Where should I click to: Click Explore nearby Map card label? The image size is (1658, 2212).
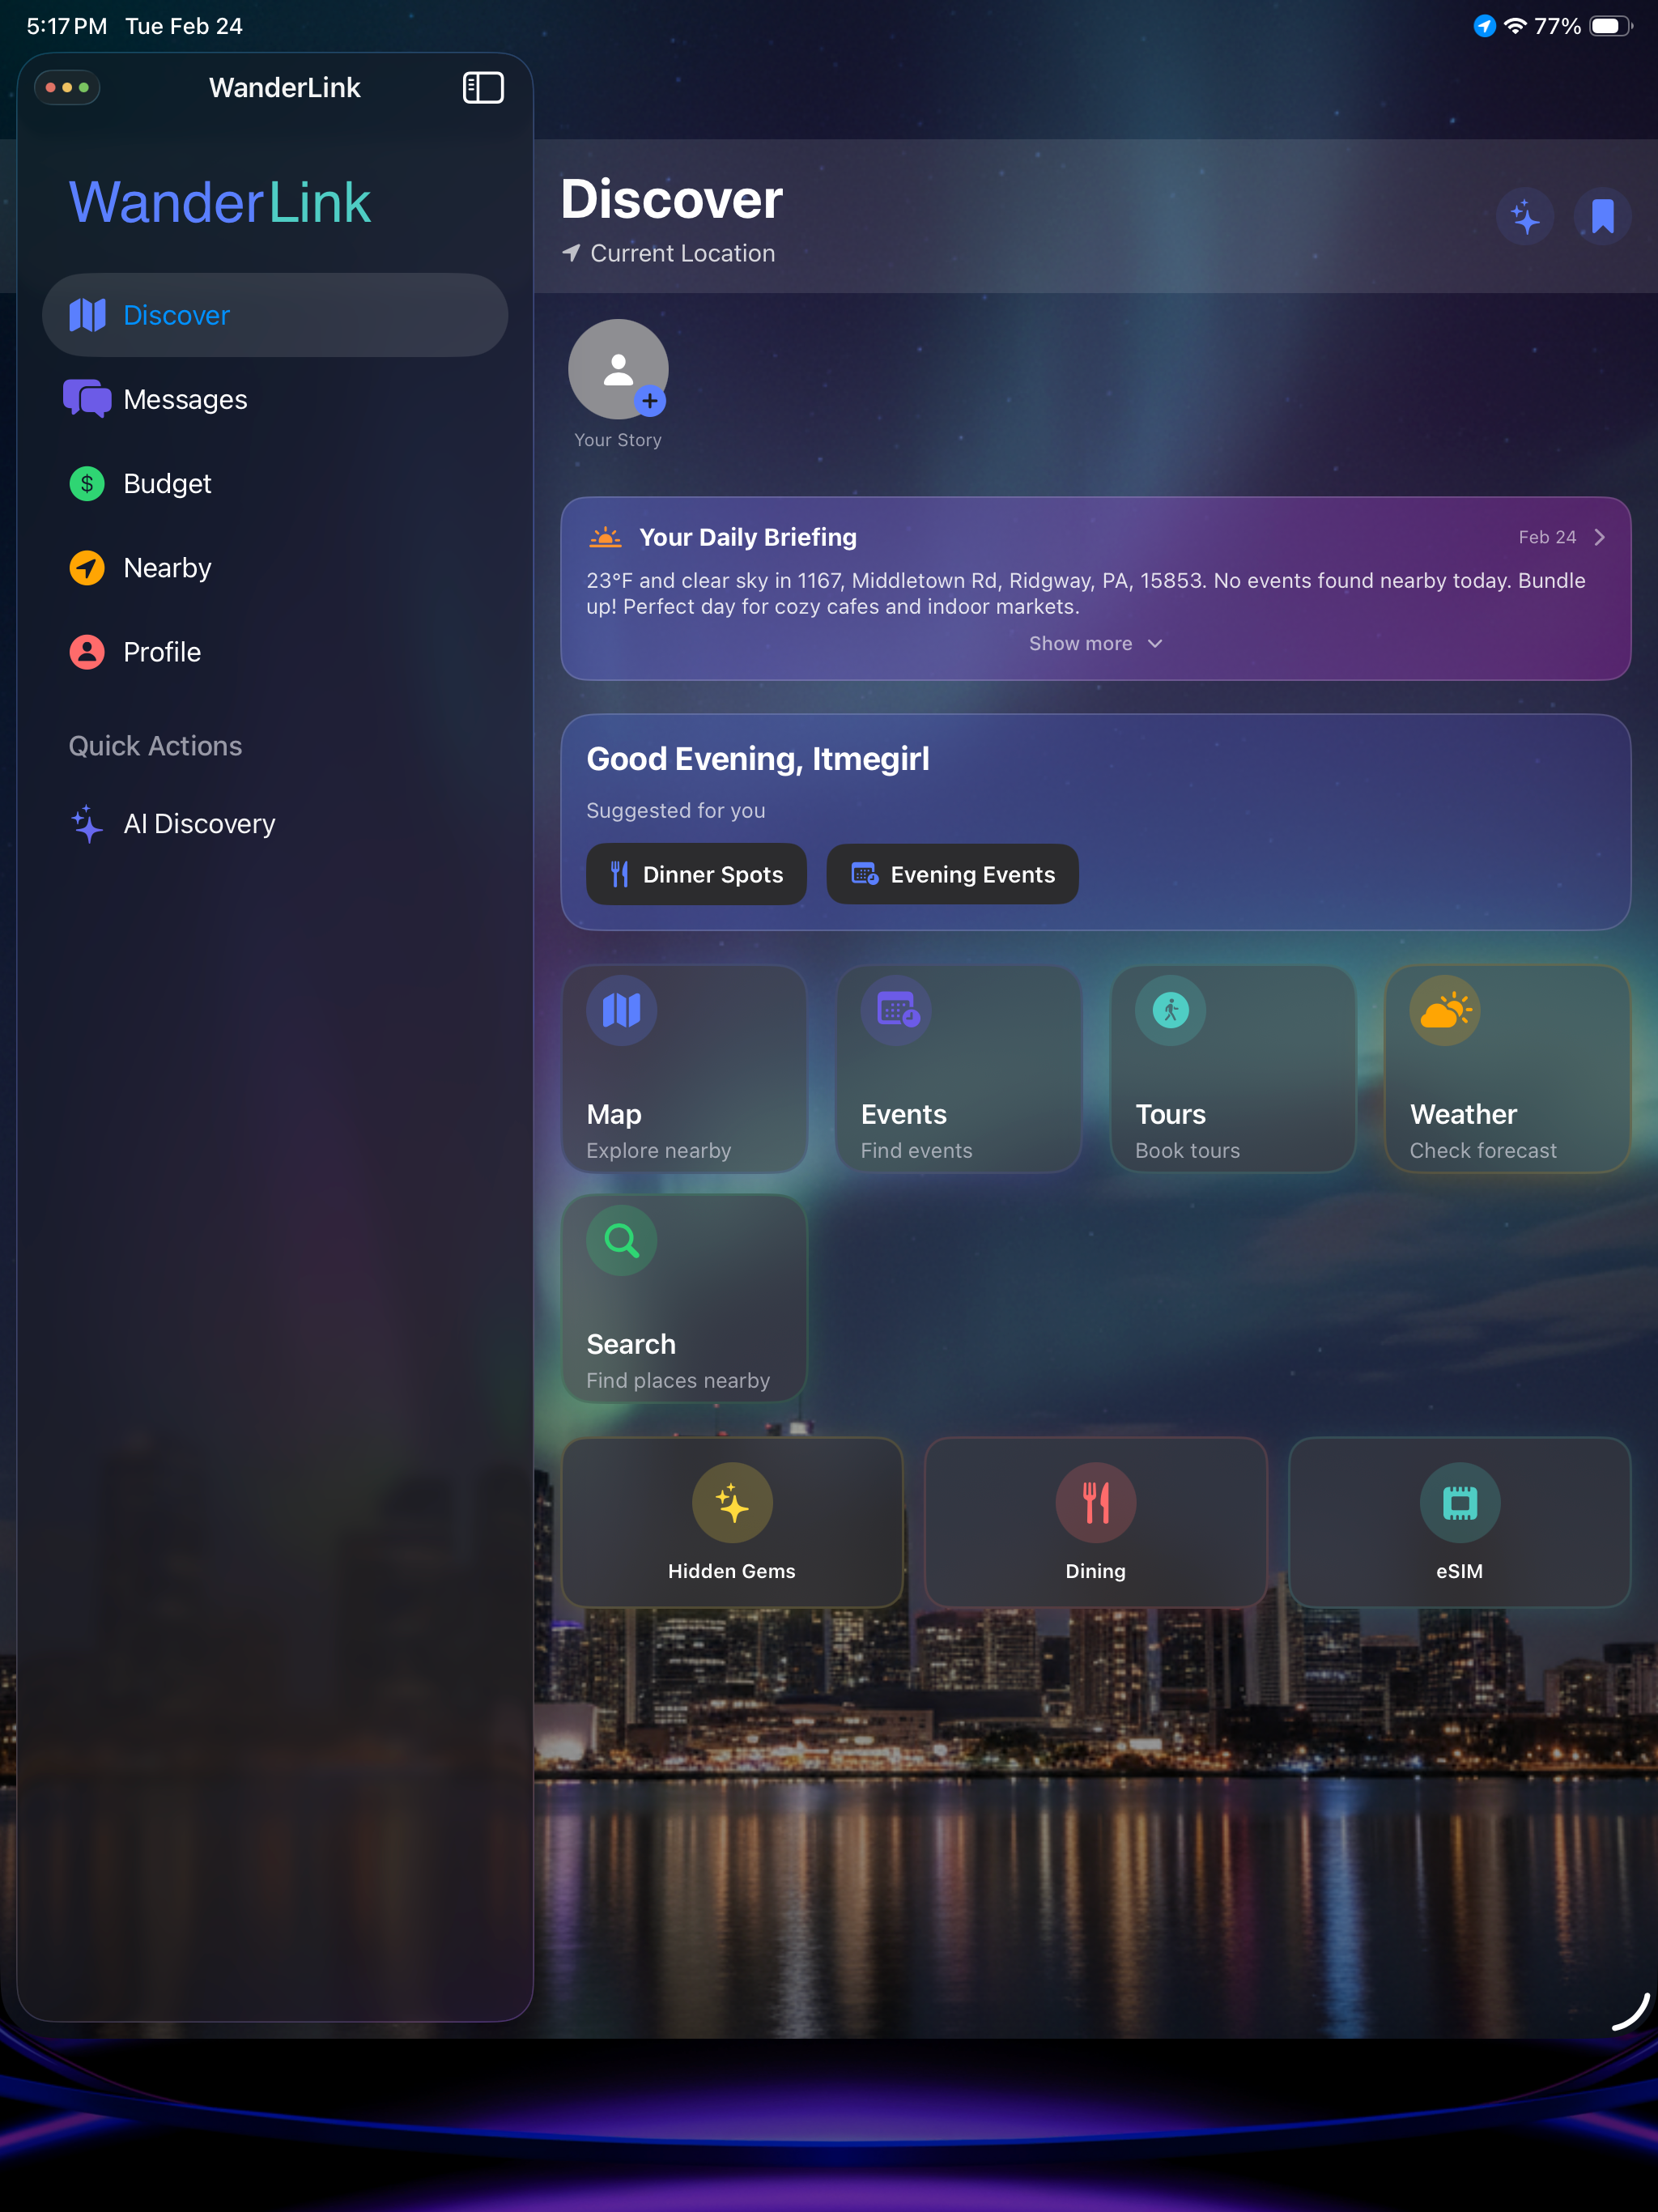(x=658, y=1150)
